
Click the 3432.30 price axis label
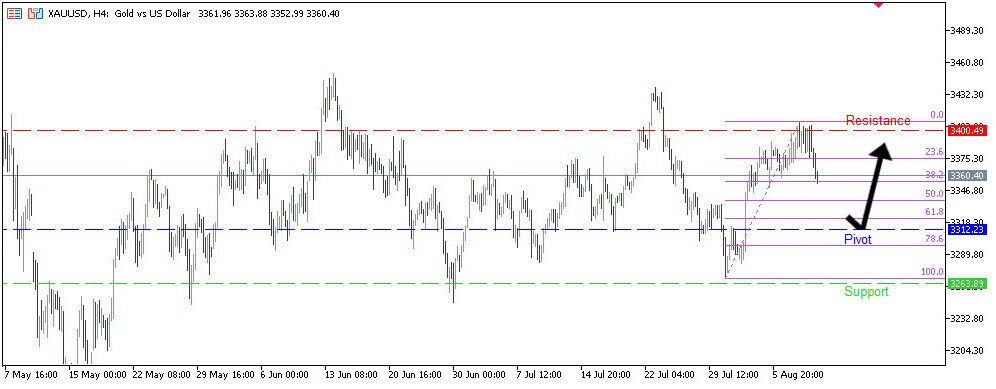coord(967,95)
